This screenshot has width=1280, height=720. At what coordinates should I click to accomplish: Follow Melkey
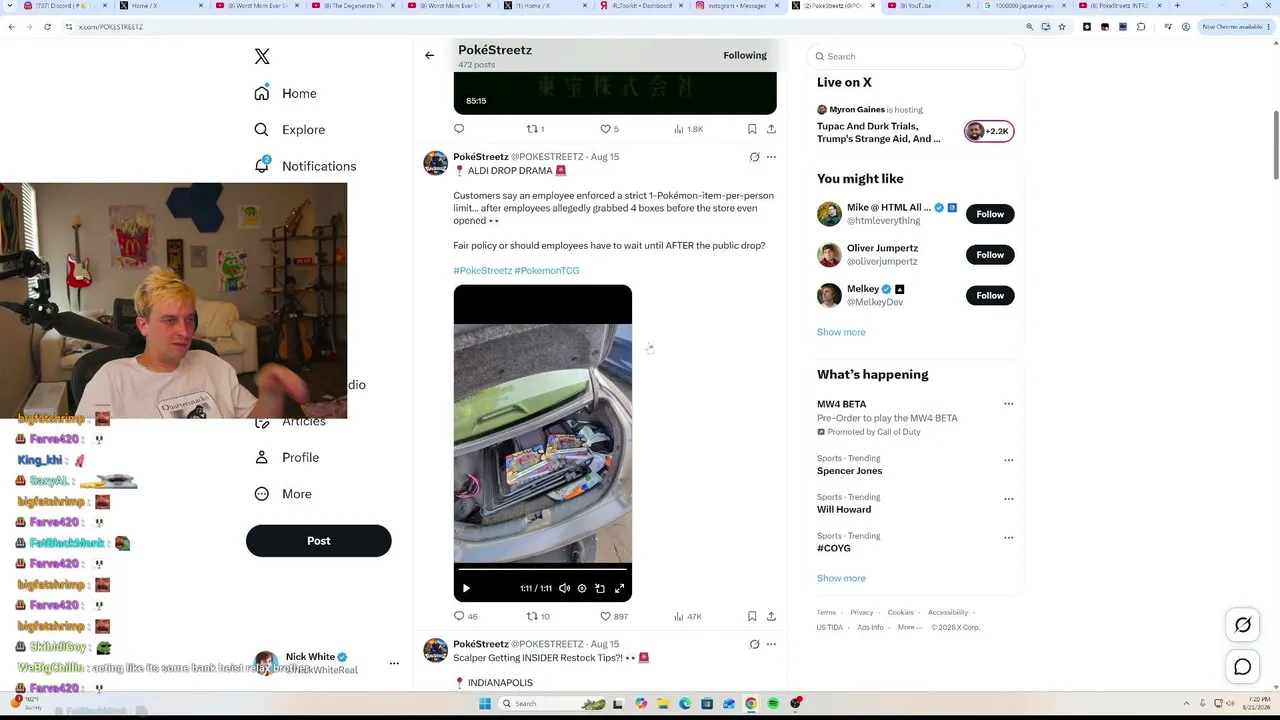pyautogui.click(x=990, y=295)
